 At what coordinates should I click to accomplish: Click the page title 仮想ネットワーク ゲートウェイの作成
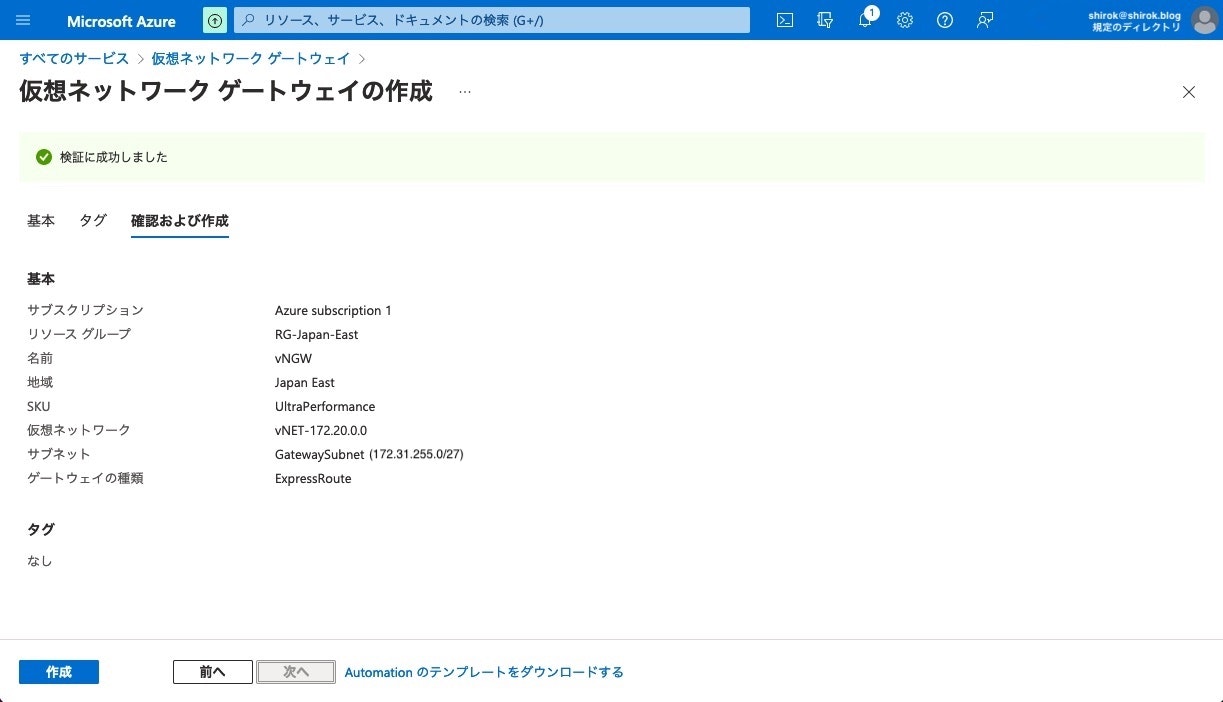[226, 91]
